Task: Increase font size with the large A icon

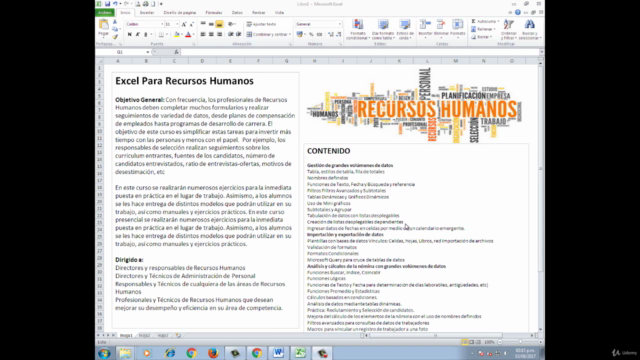Action: tap(184, 24)
